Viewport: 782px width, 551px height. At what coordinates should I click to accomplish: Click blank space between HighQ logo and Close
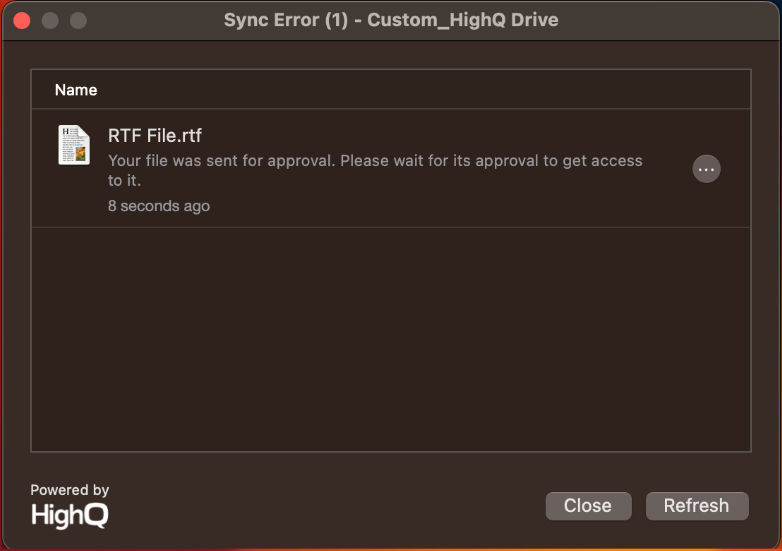tap(327, 506)
